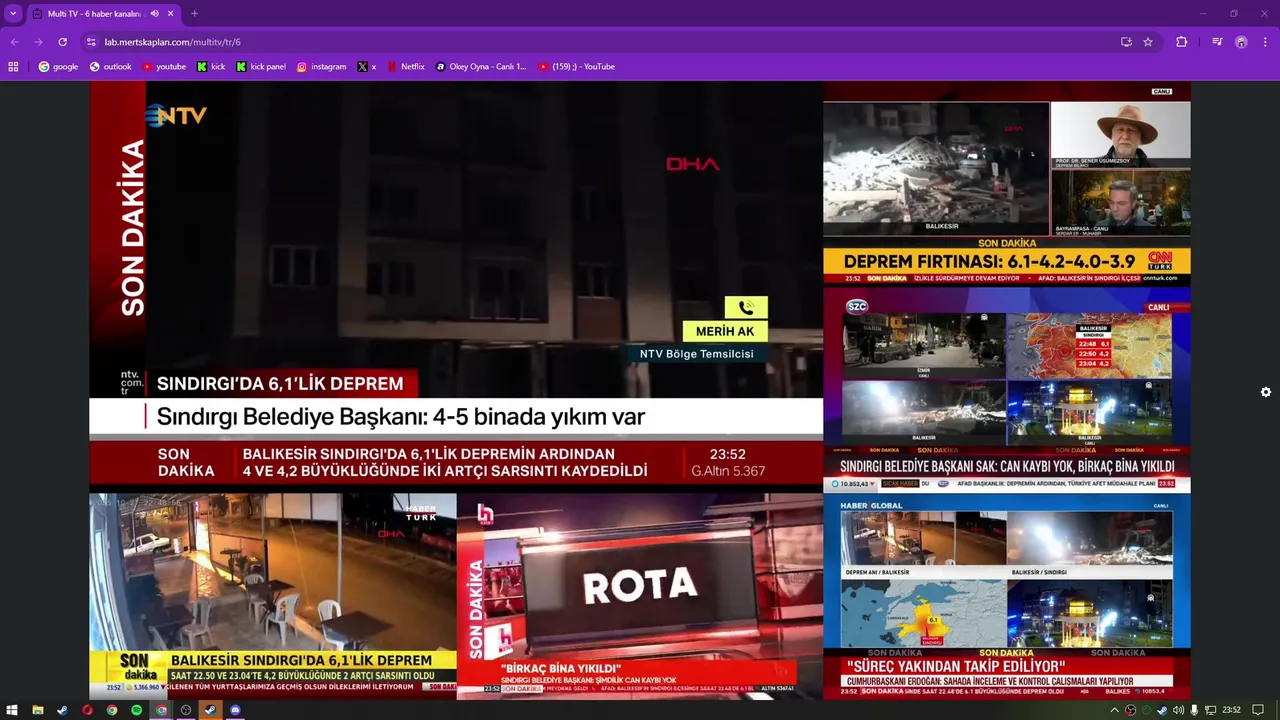The width and height of the screenshot is (1280, 720).
Task: Open the Chrome profile avatar
Action: tap(1241, 42)
